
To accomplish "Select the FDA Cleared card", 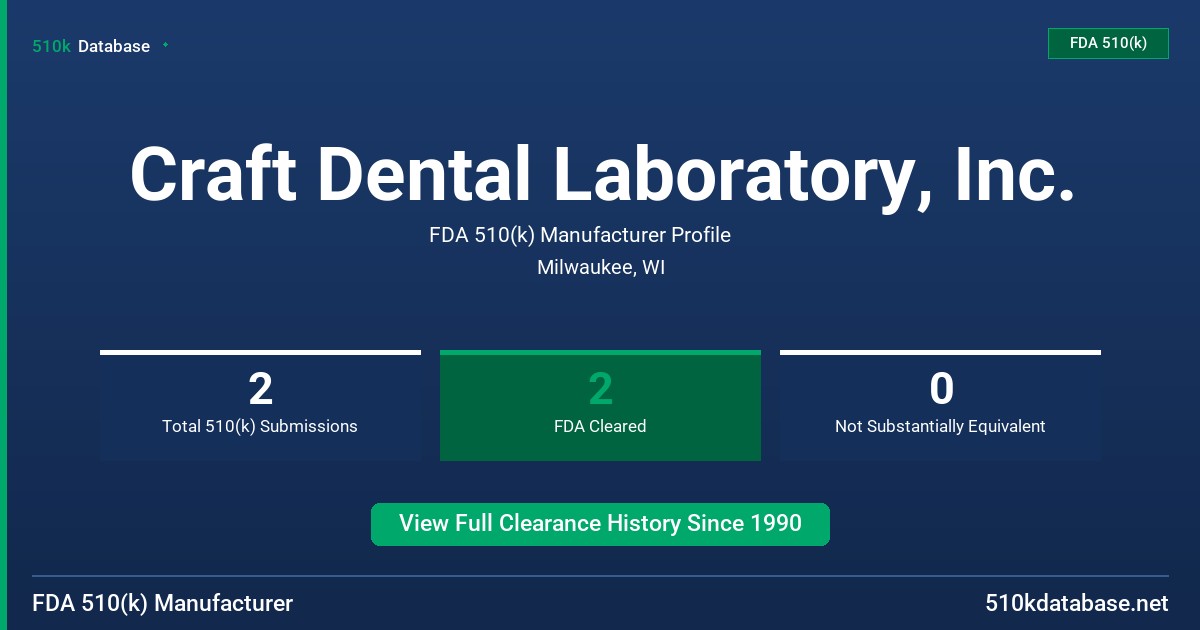I will coord(600,405).
